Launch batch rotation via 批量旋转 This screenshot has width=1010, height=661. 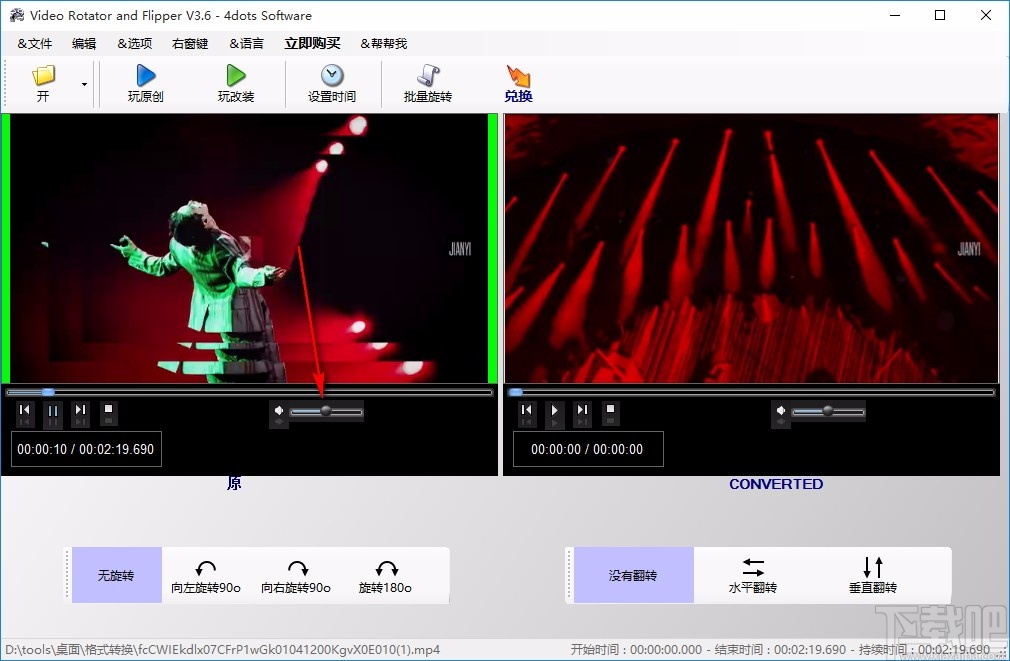(x=427, y=82)
